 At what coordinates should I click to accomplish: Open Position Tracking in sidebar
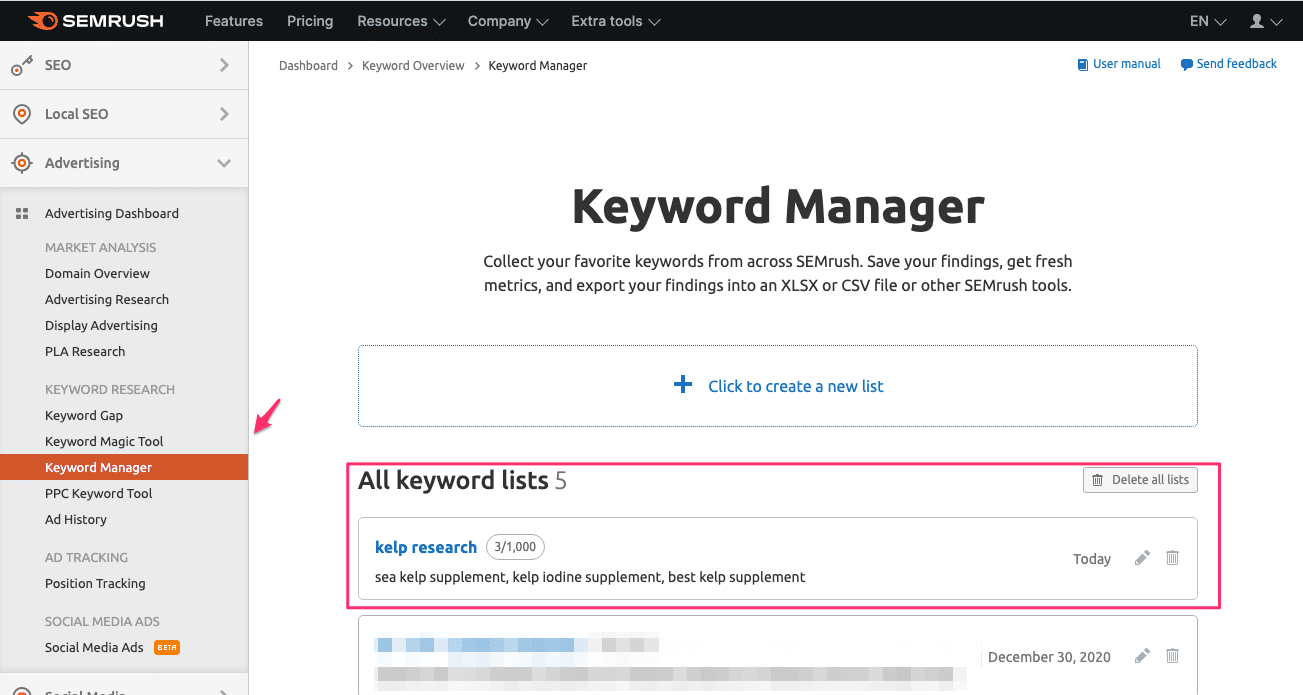(95, 583)
